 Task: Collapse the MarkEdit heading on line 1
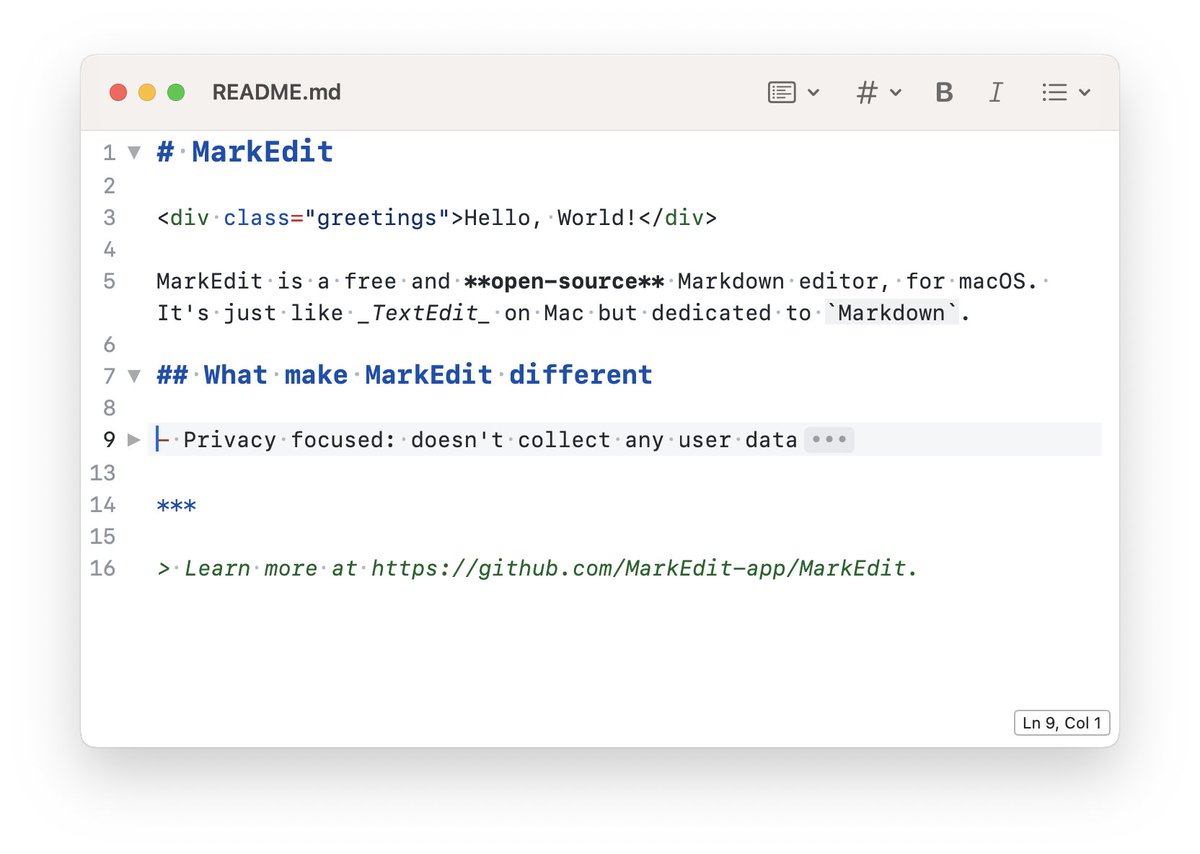click(134, 153)
